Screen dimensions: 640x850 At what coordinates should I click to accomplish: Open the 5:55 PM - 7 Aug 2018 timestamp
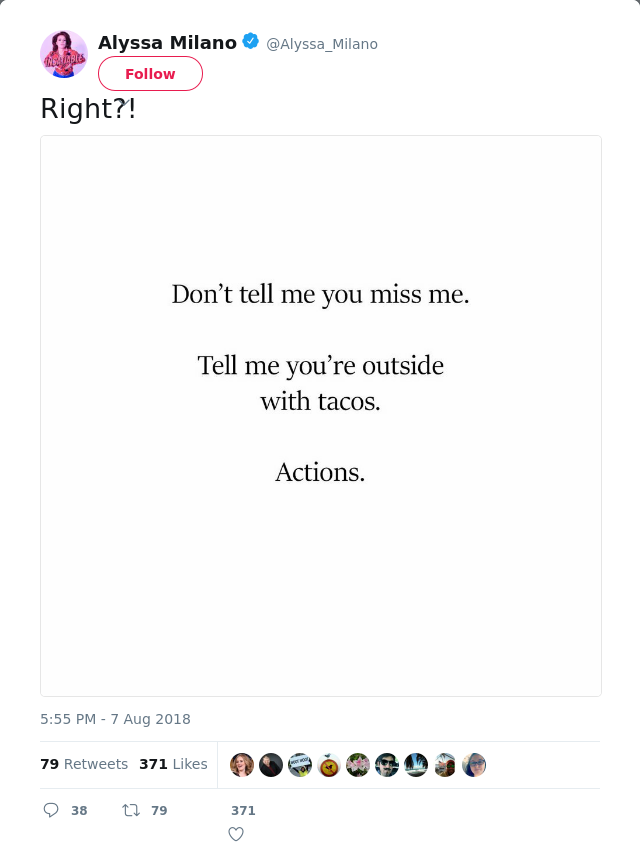click(115, 719)
